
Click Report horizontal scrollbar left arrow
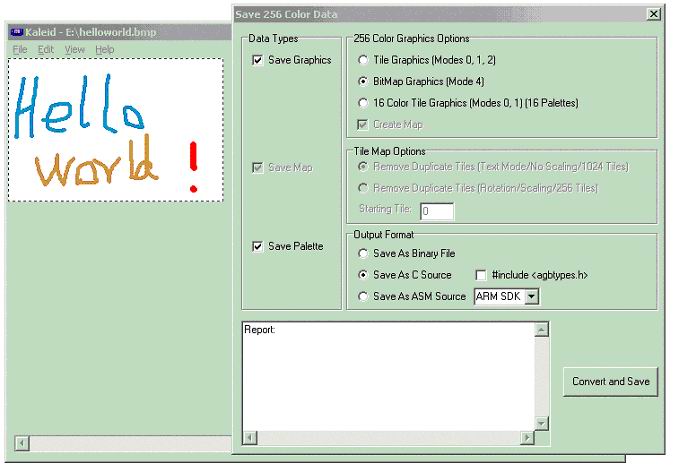tap(249, 438)
